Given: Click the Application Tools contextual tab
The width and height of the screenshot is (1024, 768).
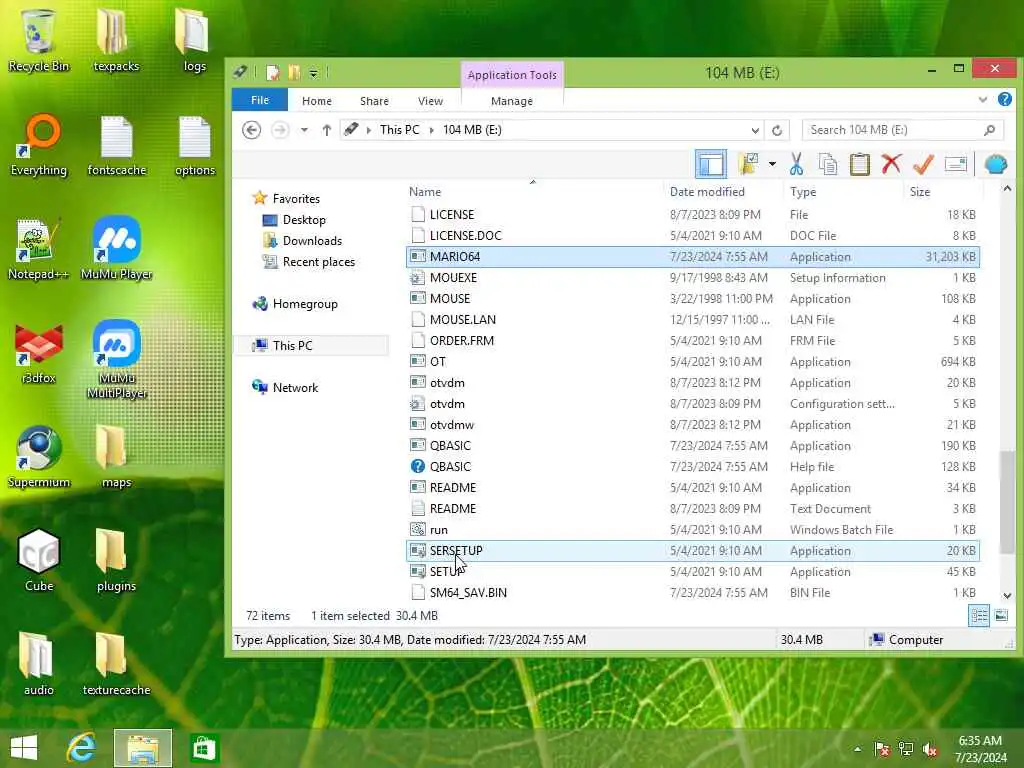Looking at the screenshot, I should click(512, 75).
